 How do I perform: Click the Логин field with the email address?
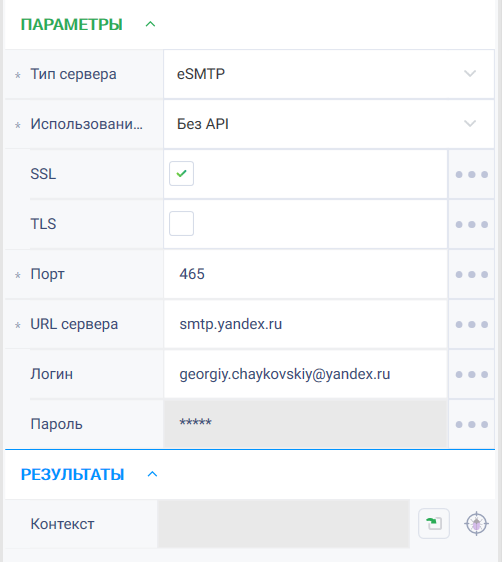click(306, 374)
